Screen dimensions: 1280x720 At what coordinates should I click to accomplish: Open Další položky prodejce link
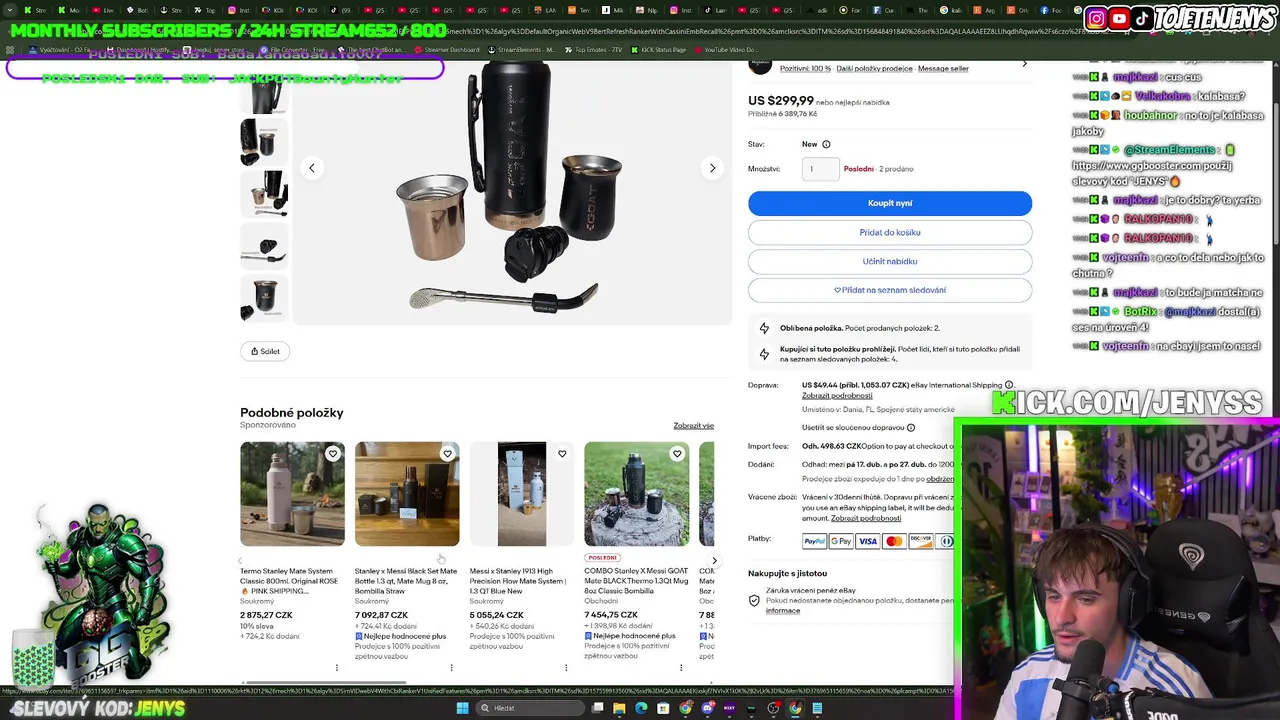point(874,68)
